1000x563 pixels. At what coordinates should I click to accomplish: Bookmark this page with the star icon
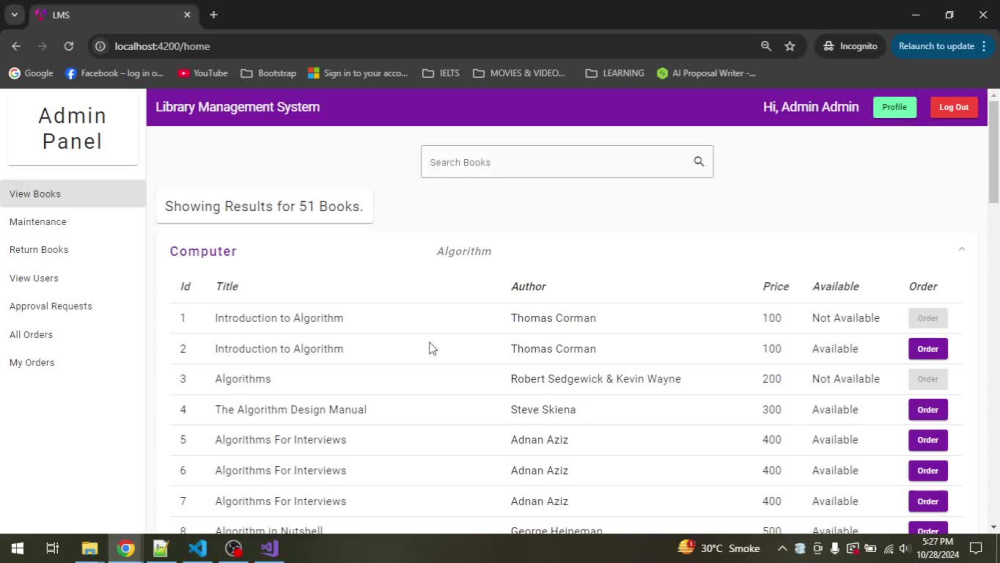790,46
